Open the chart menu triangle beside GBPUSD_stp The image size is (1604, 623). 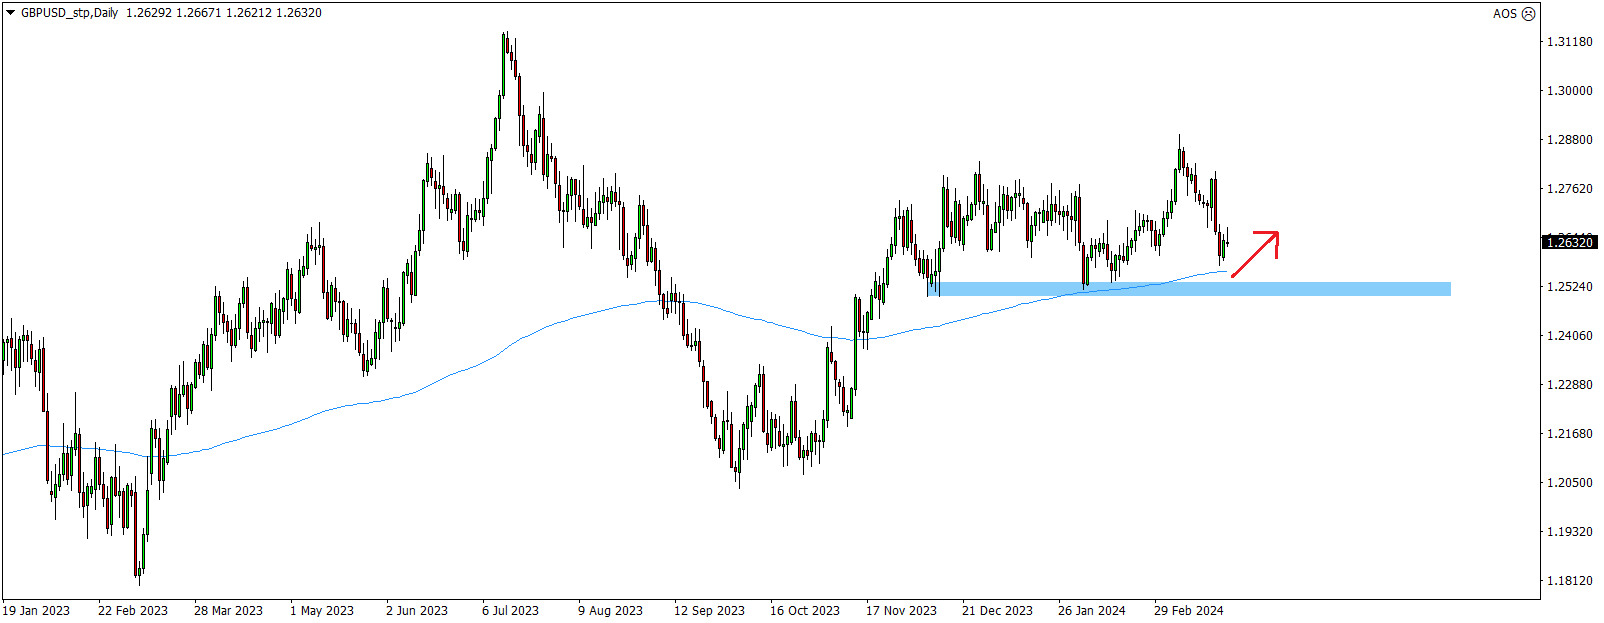(11, 13)
